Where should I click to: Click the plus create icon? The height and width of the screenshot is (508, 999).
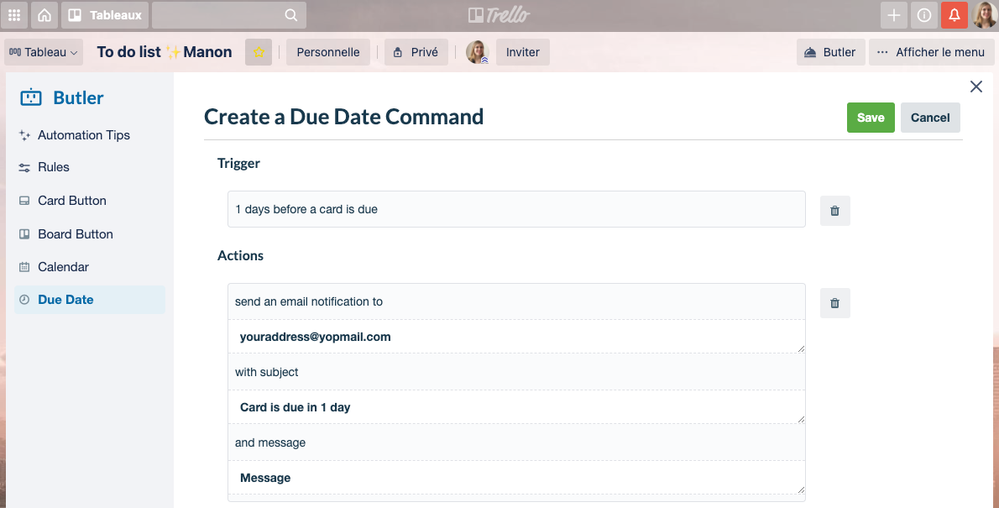894,15
